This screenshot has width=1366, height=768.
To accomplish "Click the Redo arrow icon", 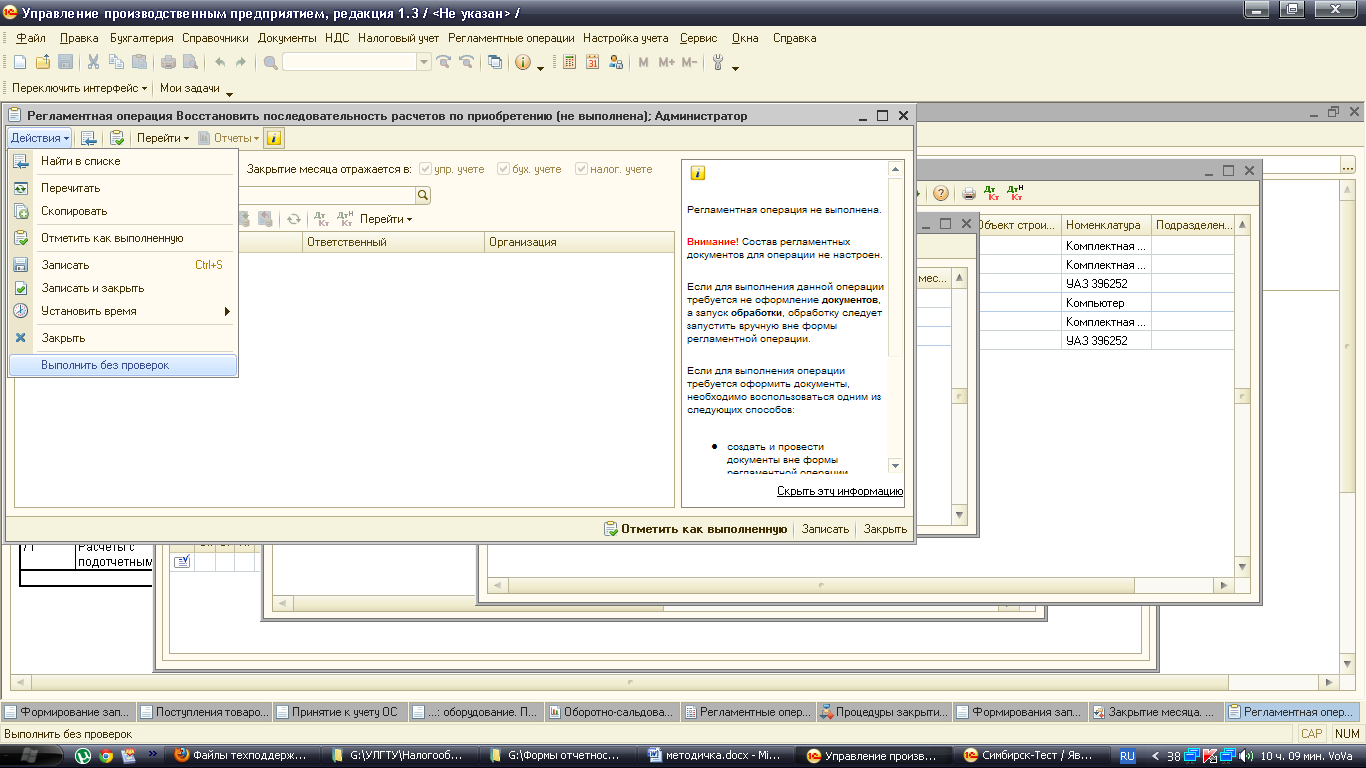I will [240, 62].
